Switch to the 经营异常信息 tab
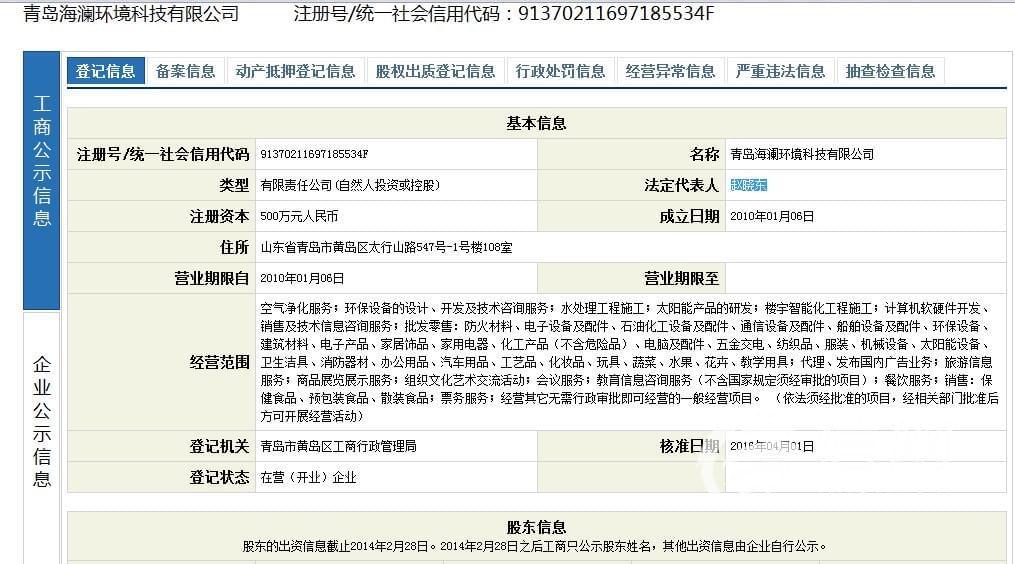Viewport: 1015px width, 564px height. tap(671, 71)
